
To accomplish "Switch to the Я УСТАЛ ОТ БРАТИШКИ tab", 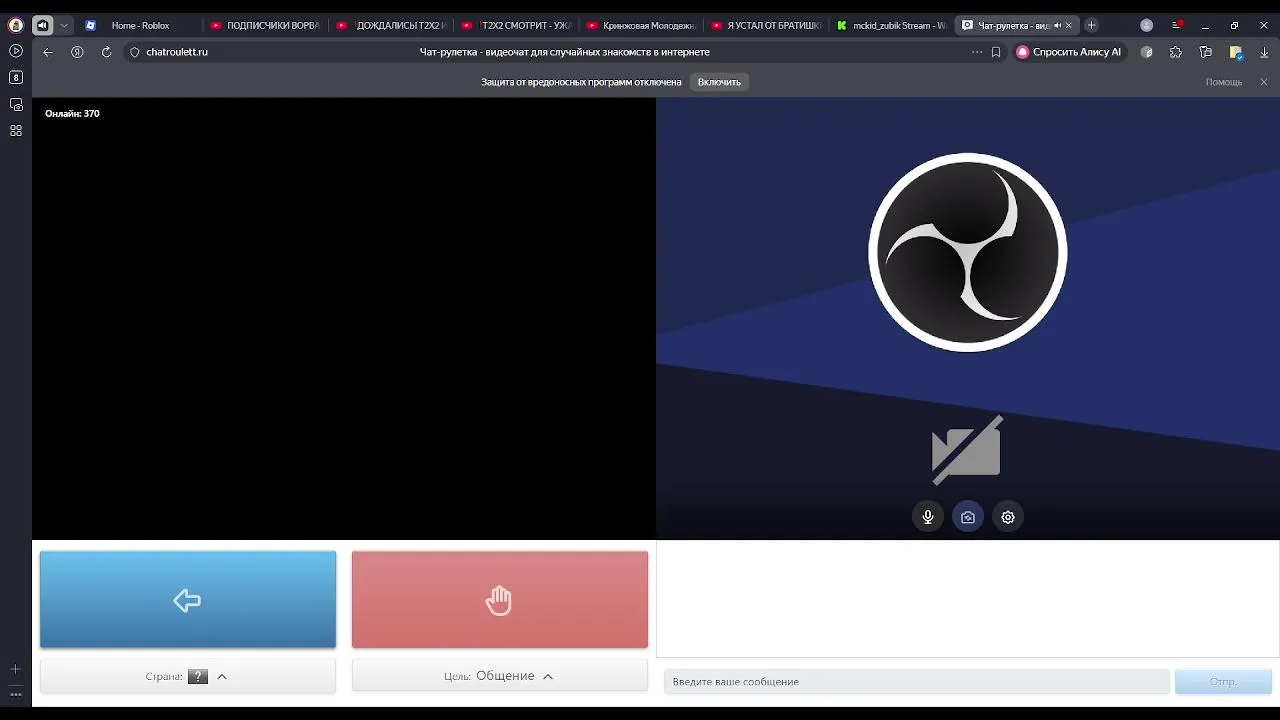I will click(766, 25).
